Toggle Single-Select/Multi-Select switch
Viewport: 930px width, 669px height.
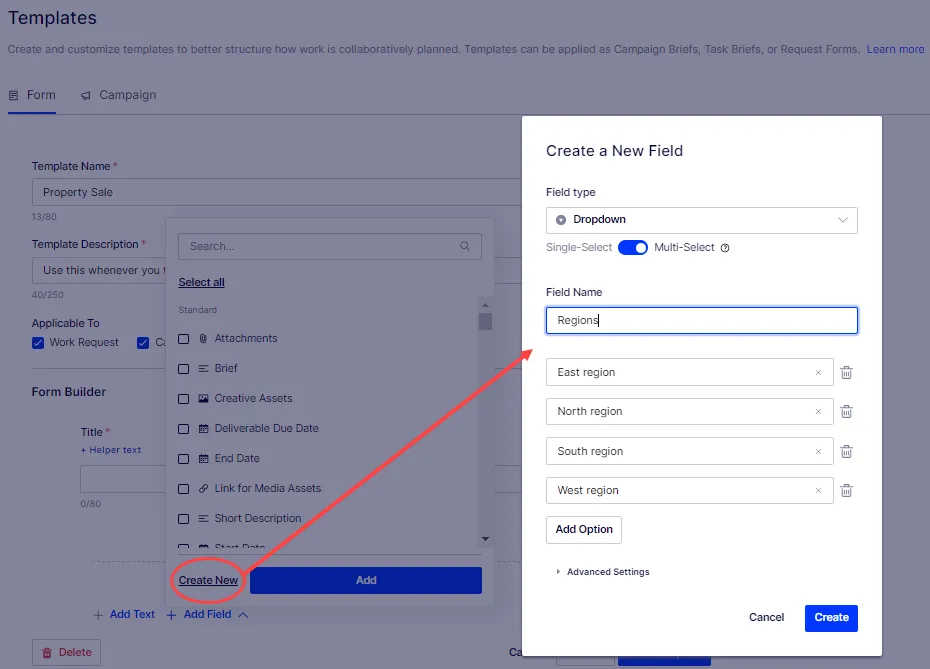tap(632, 247)
